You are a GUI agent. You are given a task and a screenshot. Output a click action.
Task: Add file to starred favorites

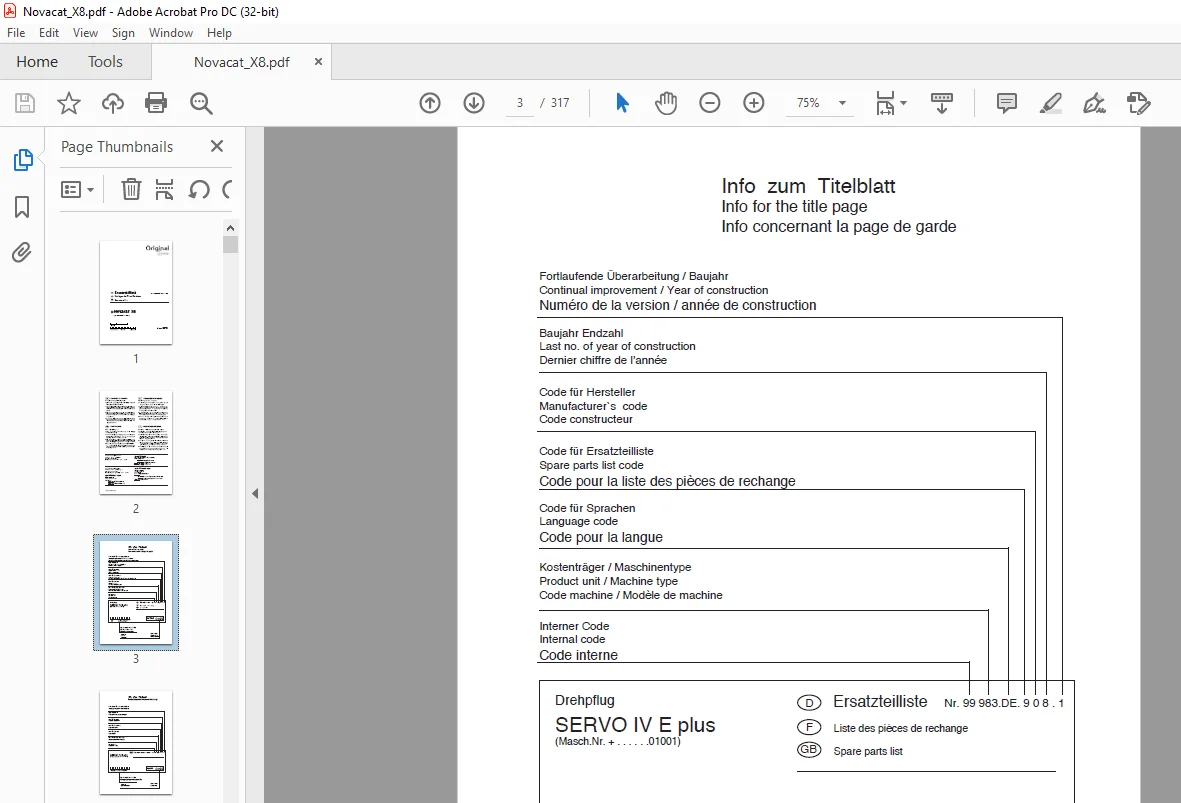69,103
